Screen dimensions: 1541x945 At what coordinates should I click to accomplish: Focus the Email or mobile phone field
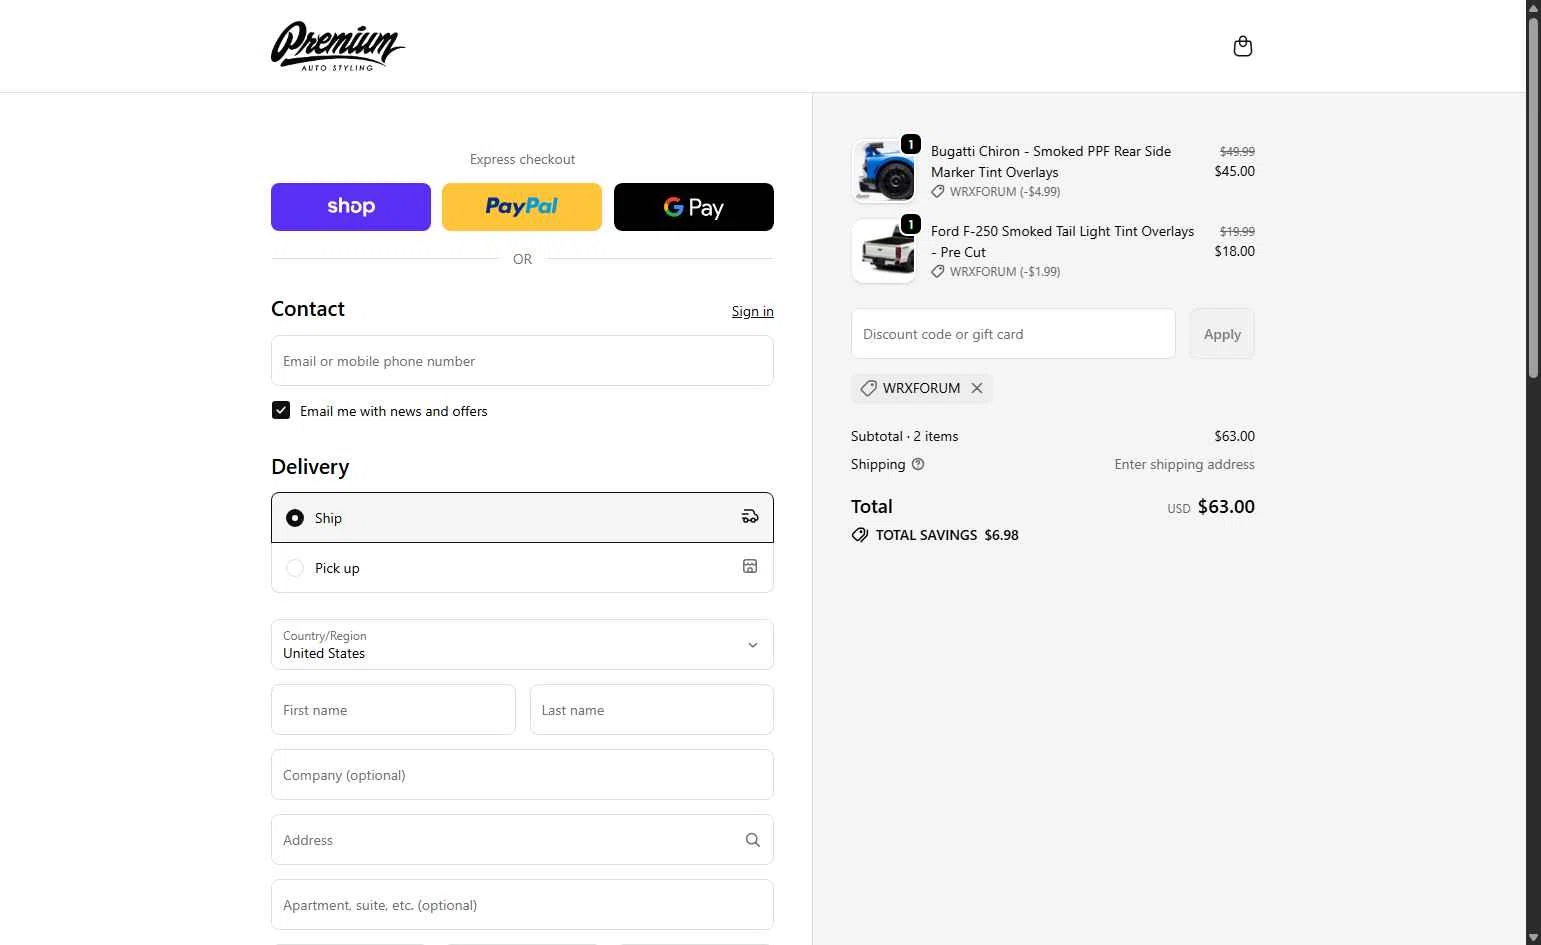pos(522,361)
